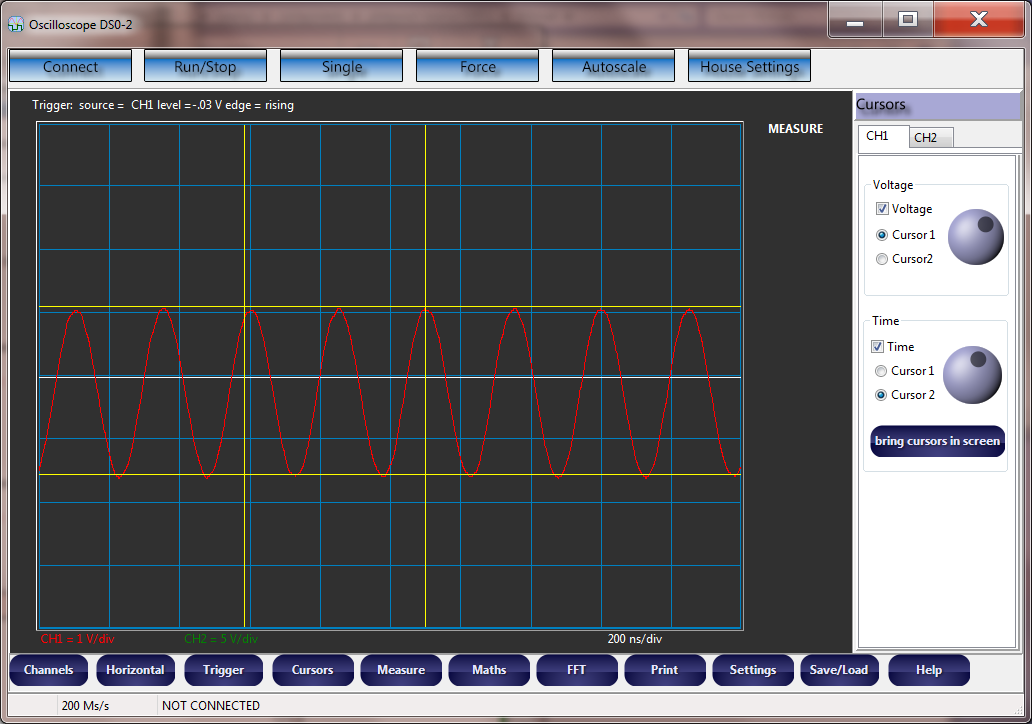The image size is (1032, 724).
Task: Trigger a Single capture
Action: click(x=341, y=66)
